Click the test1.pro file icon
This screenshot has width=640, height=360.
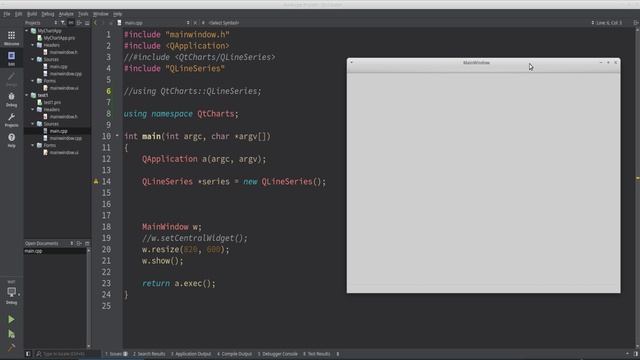pyautogui.click(x=40, y=102)
